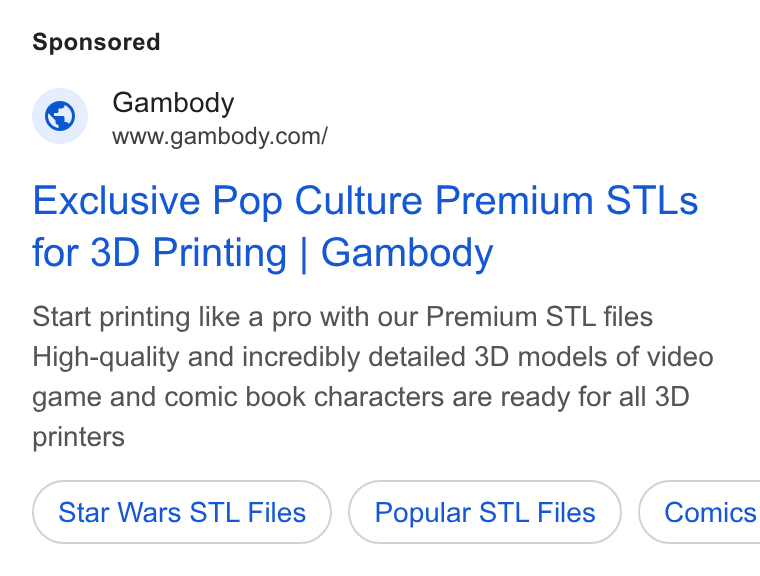Screen dimensions: 760x576
Task: Click the 'Start printing like a pro' description line
Action: click(342, 317)
